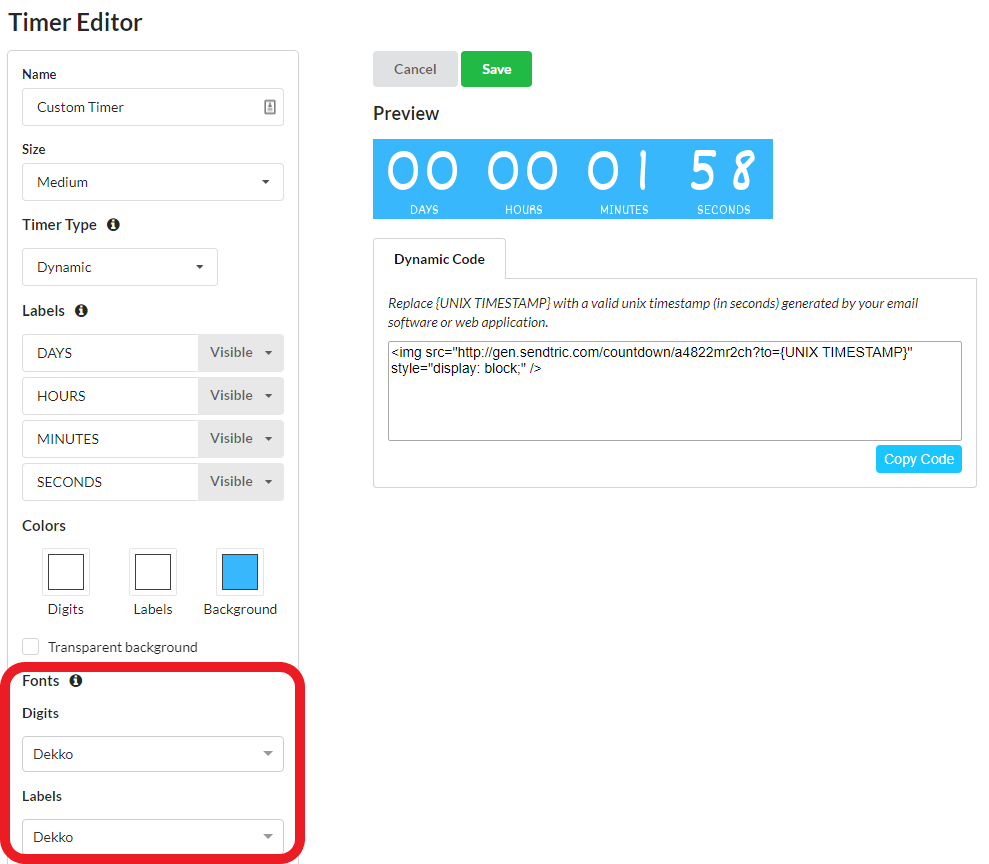Pick the Background color swatch
This screenshot has height=864, width=989.
coord(240,572)
